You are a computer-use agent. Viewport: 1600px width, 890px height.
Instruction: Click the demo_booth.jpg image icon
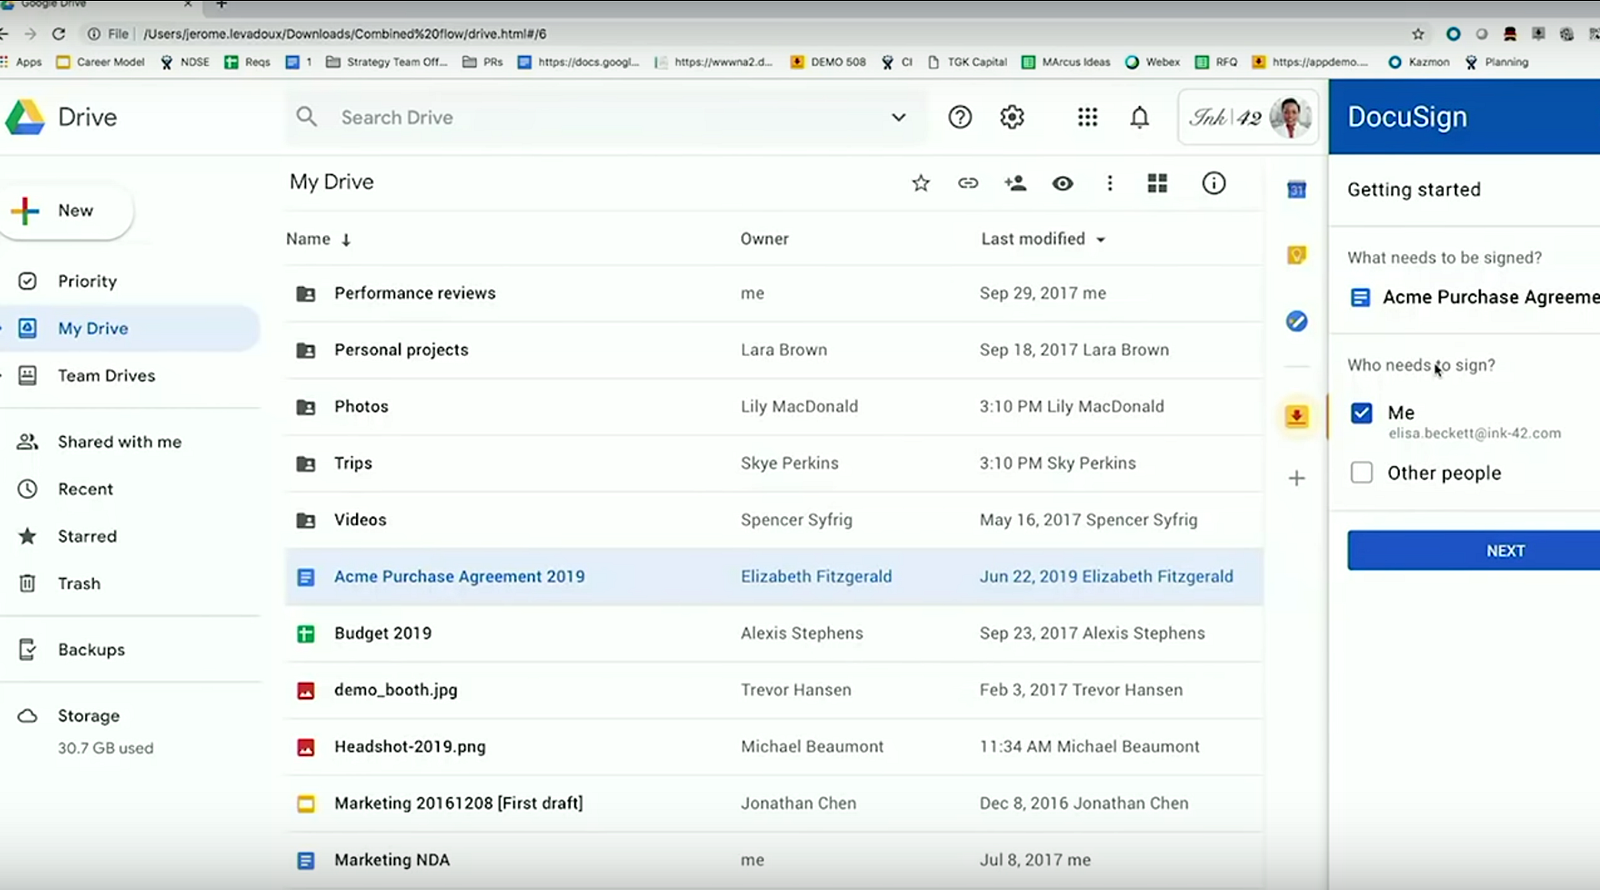[306, 691]
